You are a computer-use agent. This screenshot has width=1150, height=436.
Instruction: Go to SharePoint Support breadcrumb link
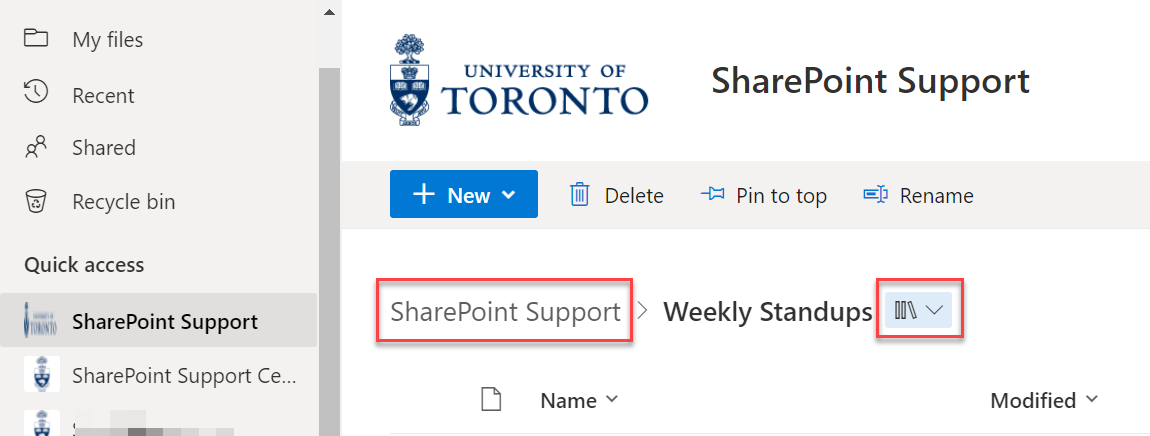point(505,312)
